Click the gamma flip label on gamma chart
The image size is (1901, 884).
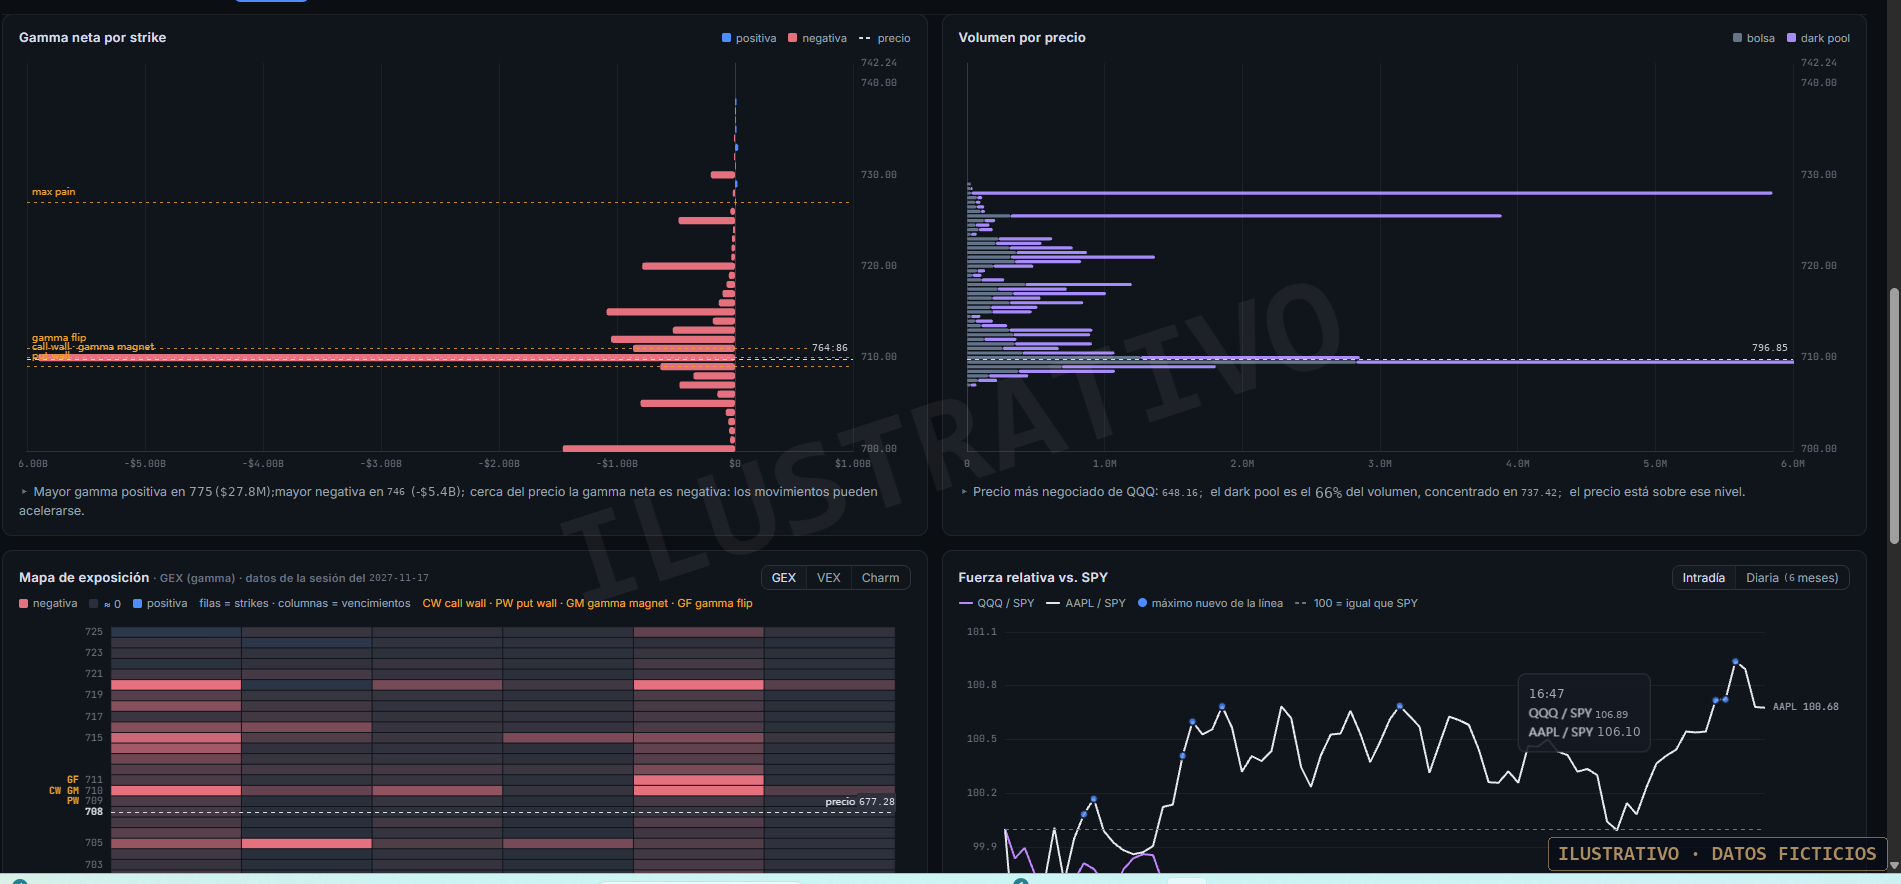point(59,338)
